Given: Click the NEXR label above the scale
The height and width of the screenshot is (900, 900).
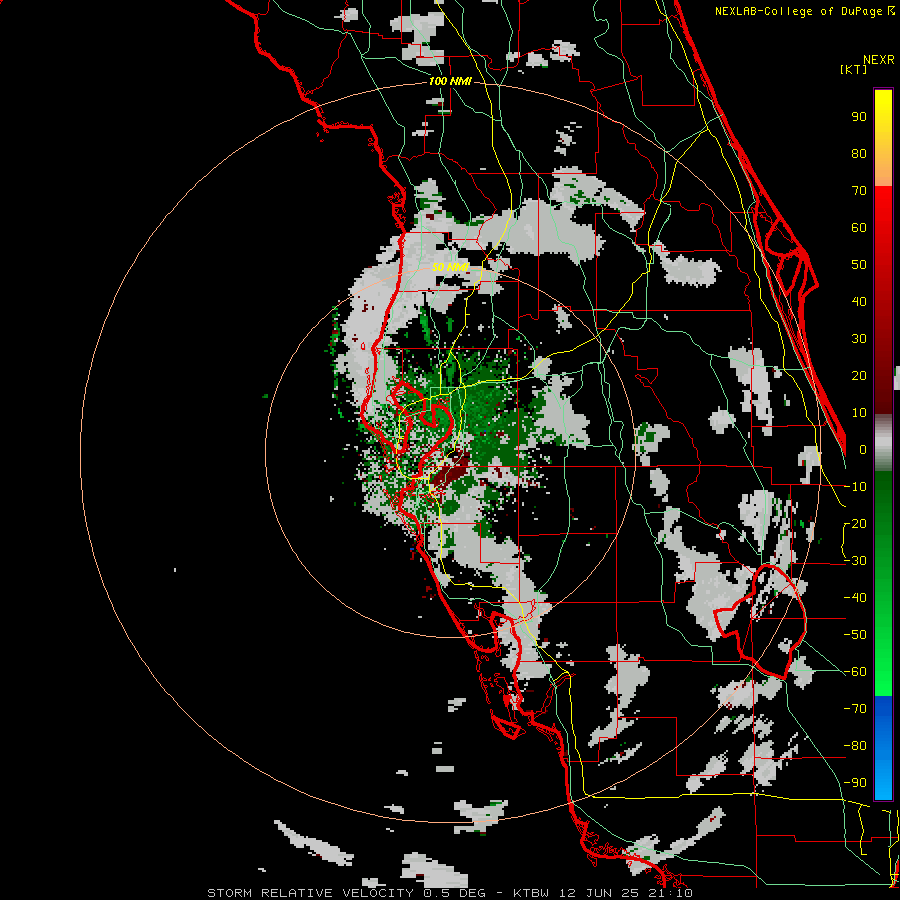Looking at the screenshot, I should 878,60.
